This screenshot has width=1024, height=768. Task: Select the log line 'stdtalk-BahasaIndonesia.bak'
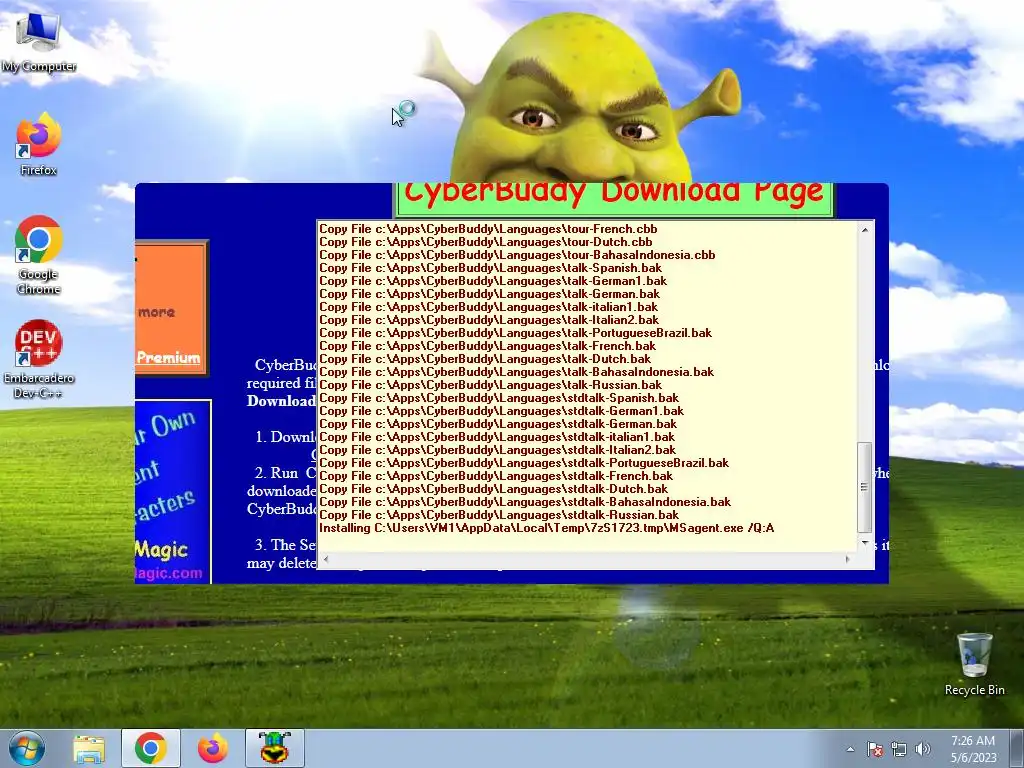(525, 502)
